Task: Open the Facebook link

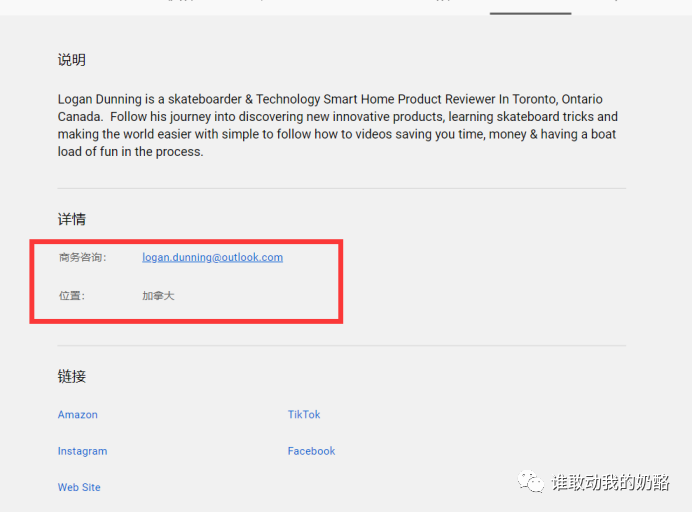Action: coord(312,451)
